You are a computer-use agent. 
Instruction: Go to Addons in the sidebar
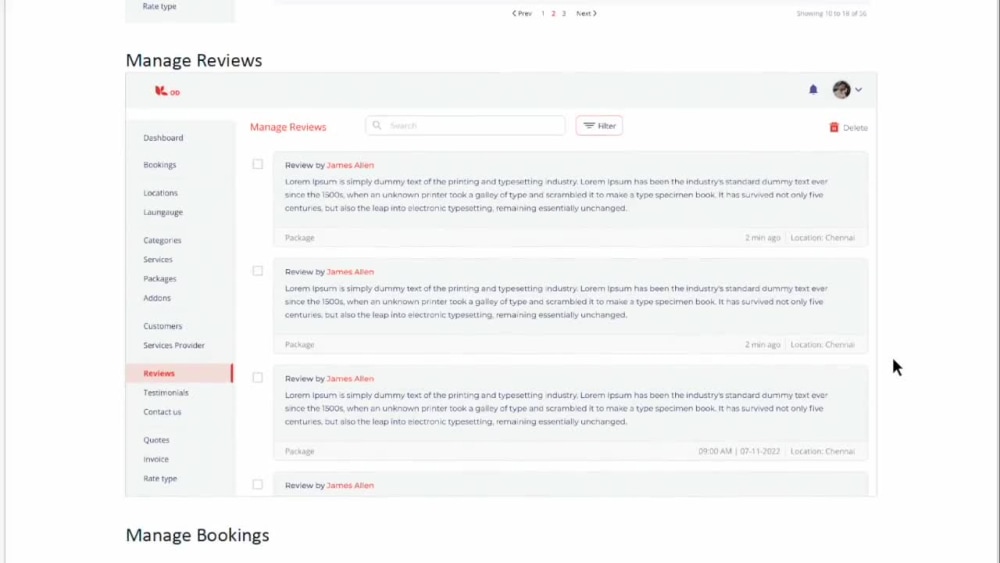[x=157, y=298]
